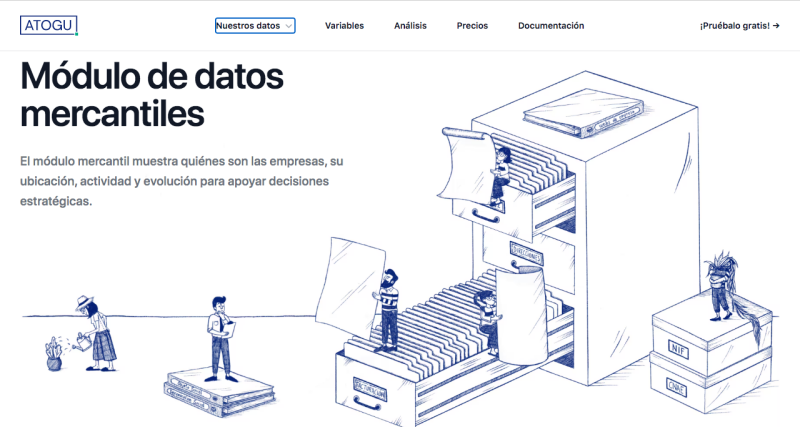Screen dimensions: 800x427
Task: Click the ¡Pruébalo gratis! link
Action: click(x=734, y=26)
